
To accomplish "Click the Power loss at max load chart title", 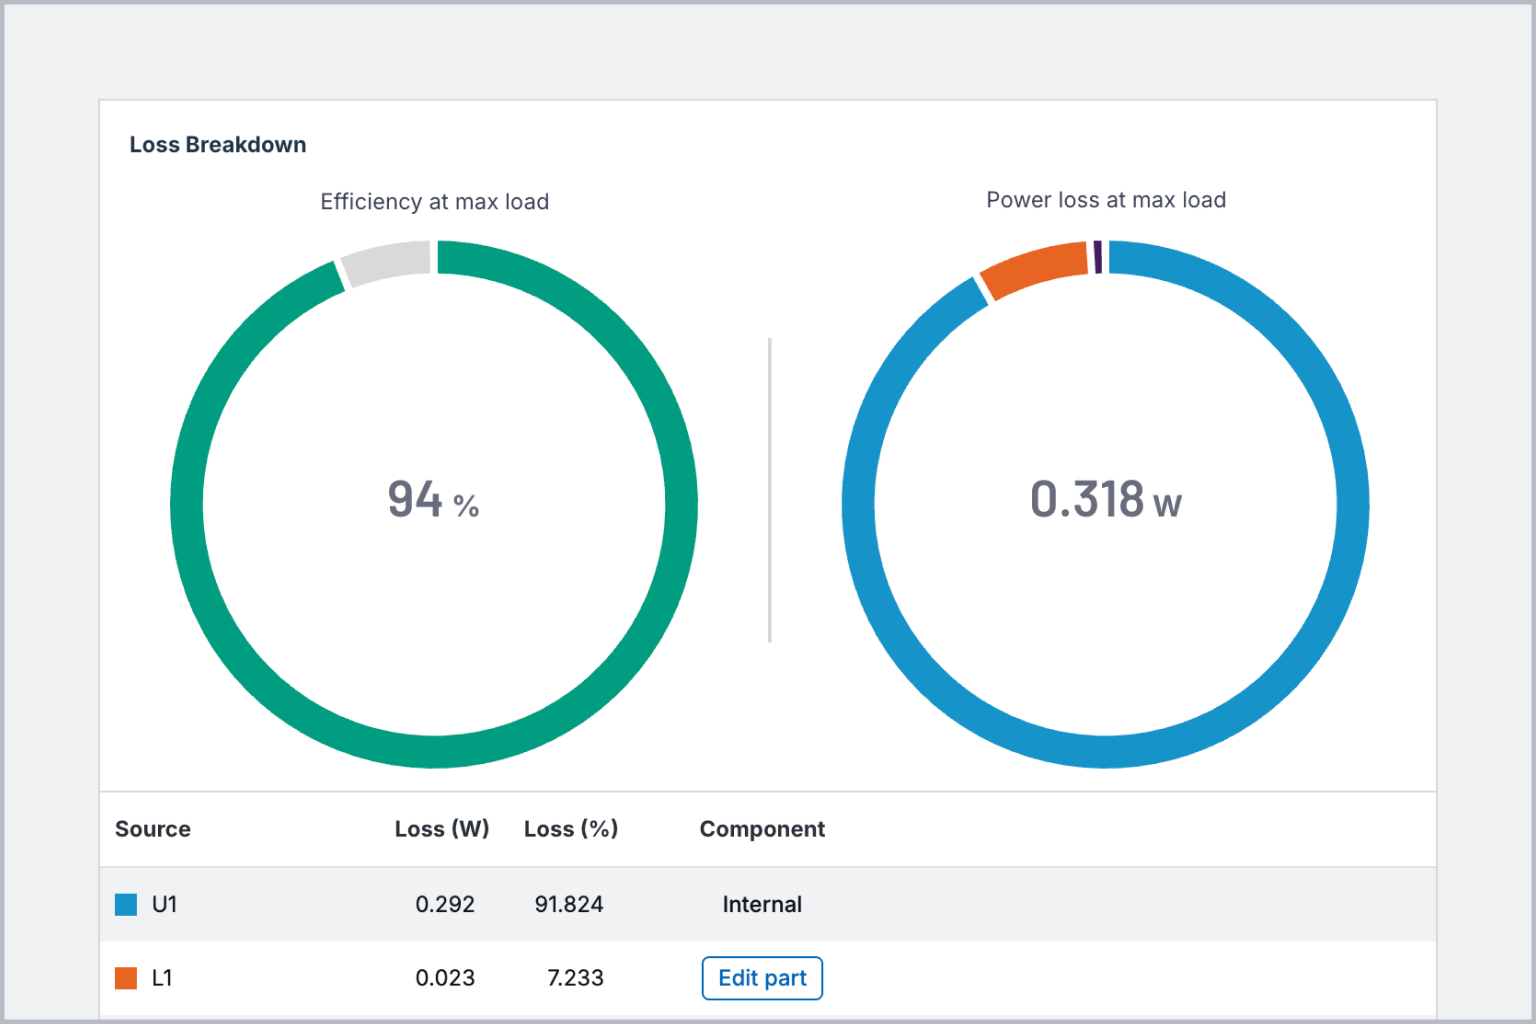I will [1105, 199].
